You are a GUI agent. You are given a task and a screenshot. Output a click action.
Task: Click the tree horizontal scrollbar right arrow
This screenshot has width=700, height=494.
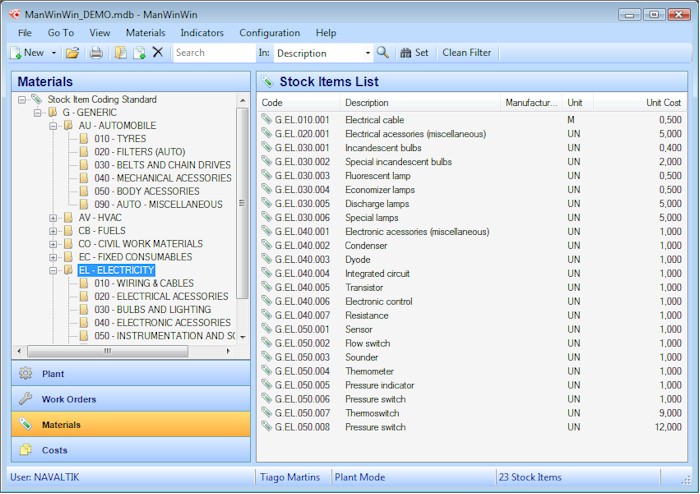[x=228, y=351]
